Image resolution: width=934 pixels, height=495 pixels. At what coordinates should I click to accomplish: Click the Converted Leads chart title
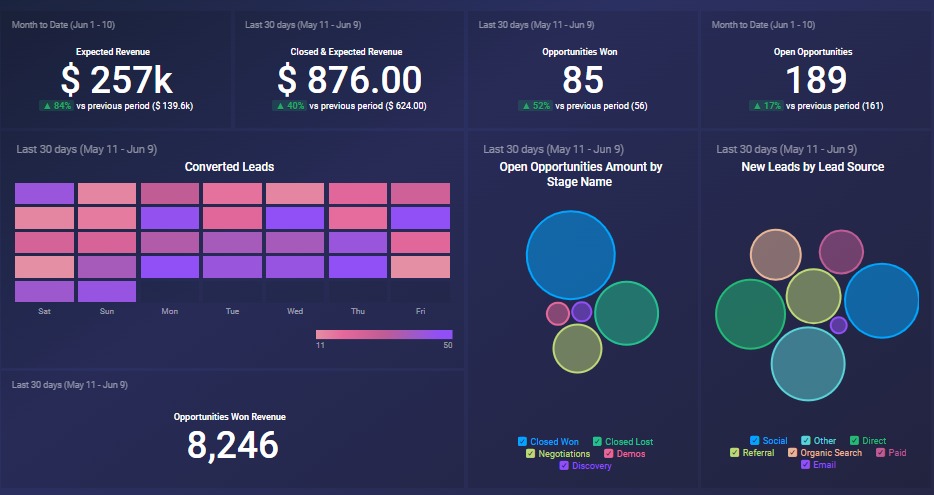pos(229,167)
